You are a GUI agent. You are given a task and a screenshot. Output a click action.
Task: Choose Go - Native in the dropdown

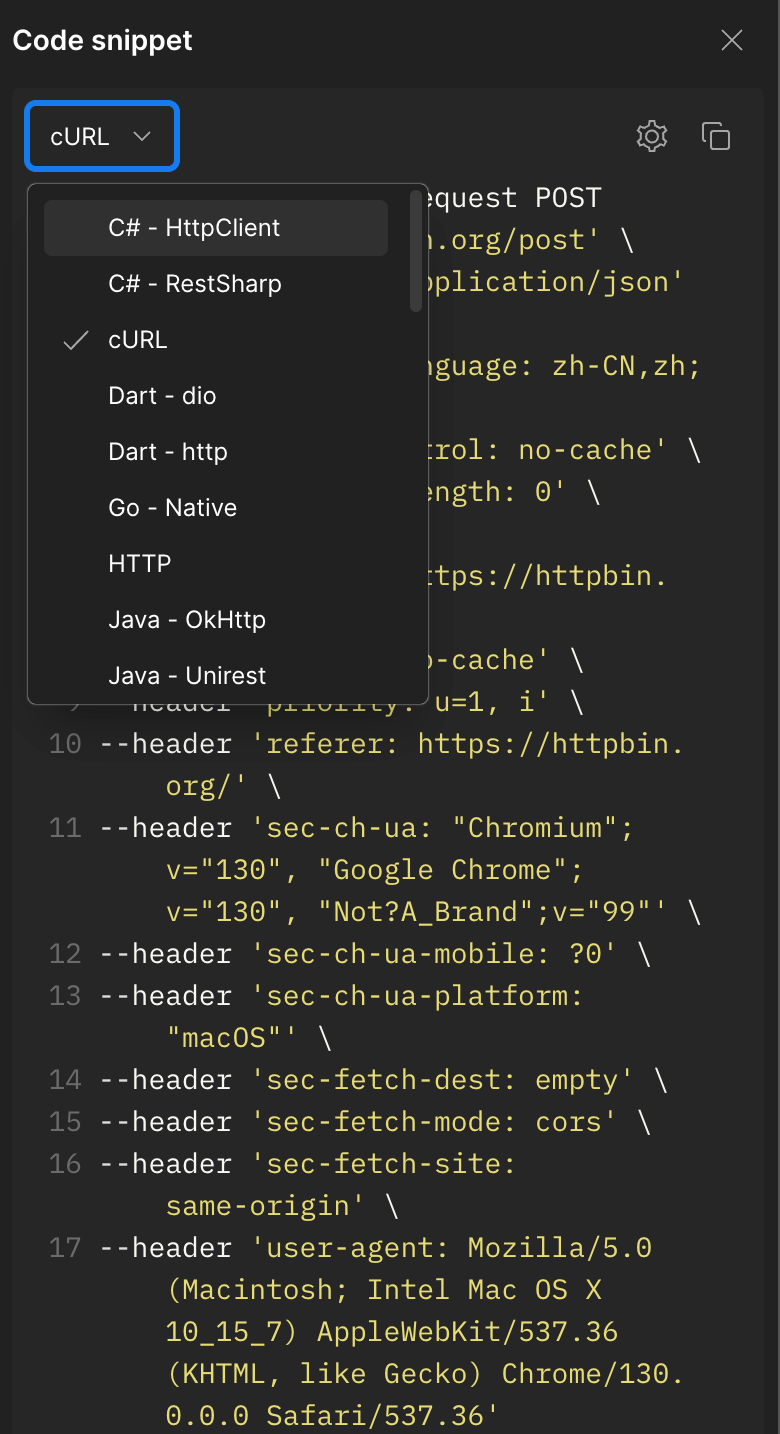(x=172, y=507)
